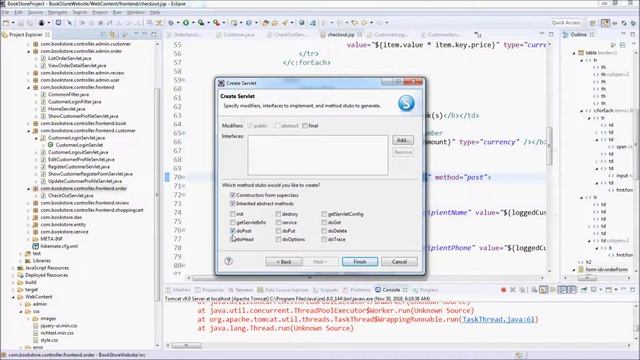This screenshot has width=640, height=360.
Task: Switch to the checkout.jsp editor tab
Action: [x=340, y=35]
